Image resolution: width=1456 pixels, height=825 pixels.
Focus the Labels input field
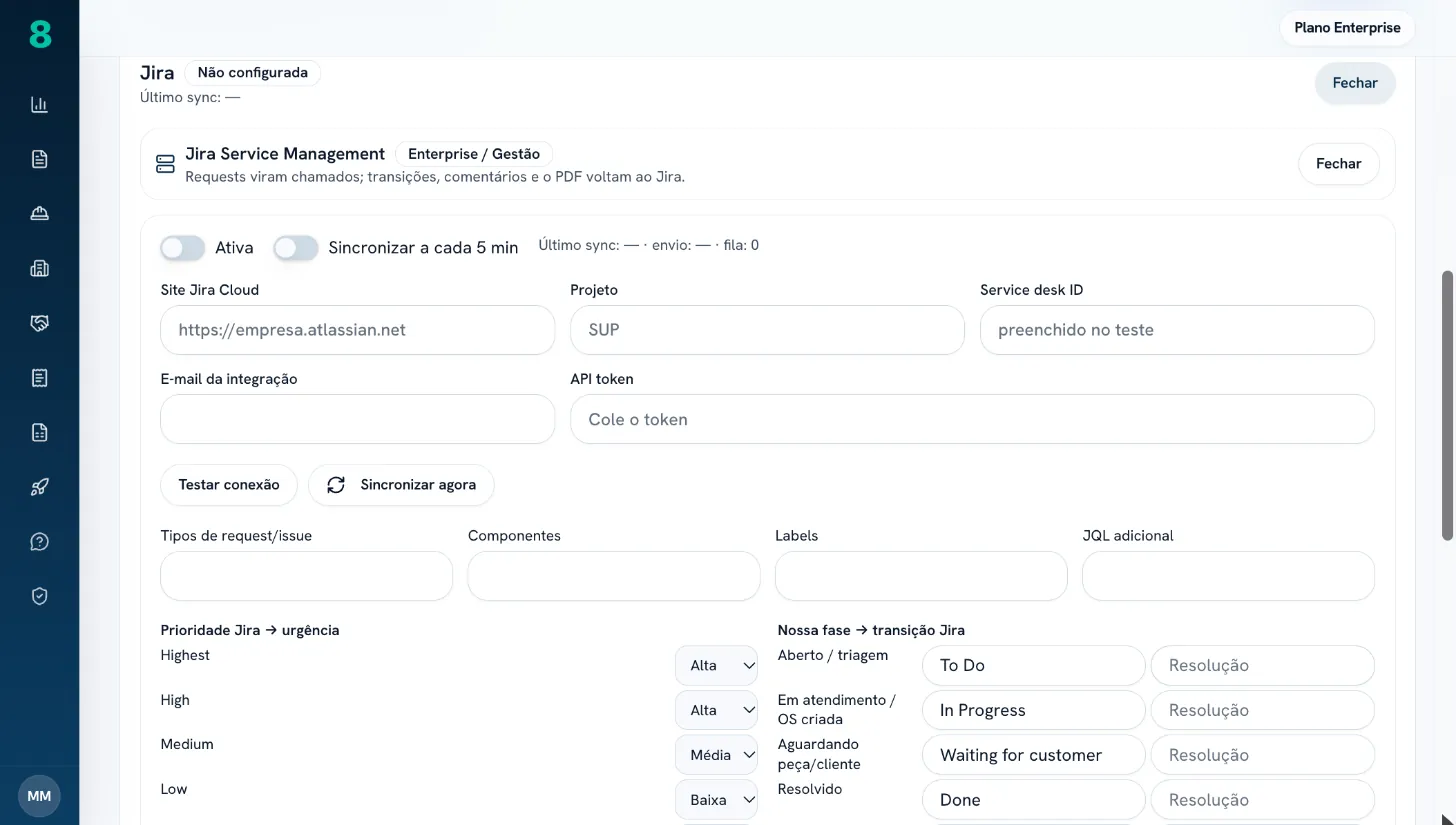(921, 576)
